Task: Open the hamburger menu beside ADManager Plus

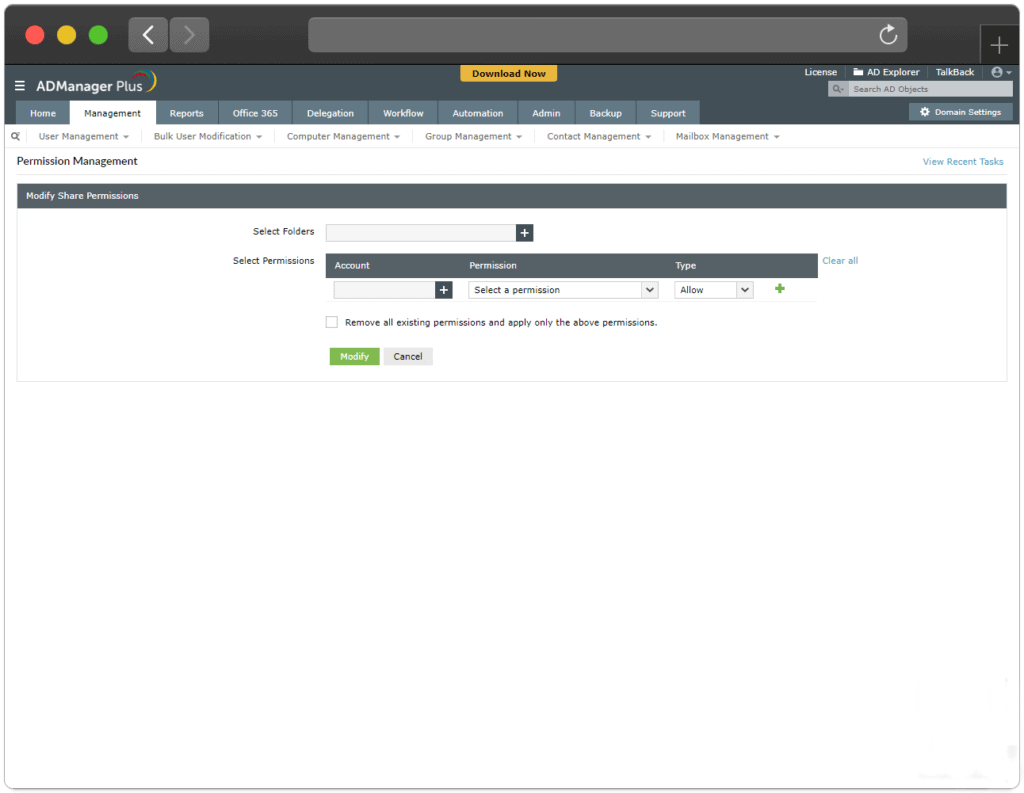Action: point(20,86)
